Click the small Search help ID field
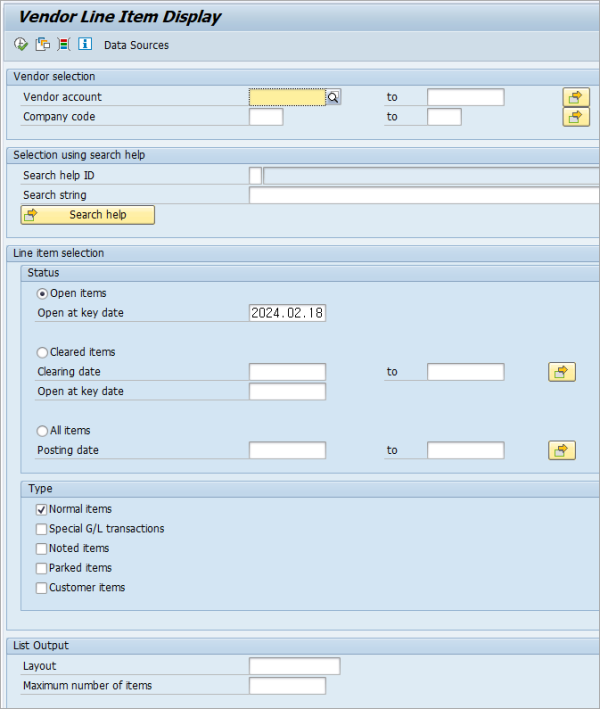600x709 pixels. point(255,176)
